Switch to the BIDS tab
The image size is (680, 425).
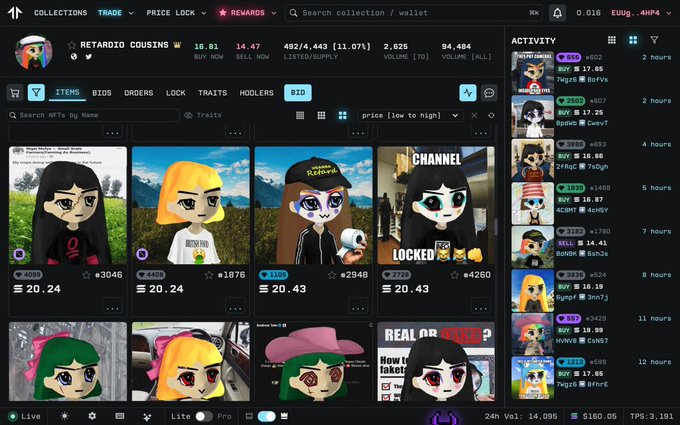pyautogui.click(x=101, y=93)
